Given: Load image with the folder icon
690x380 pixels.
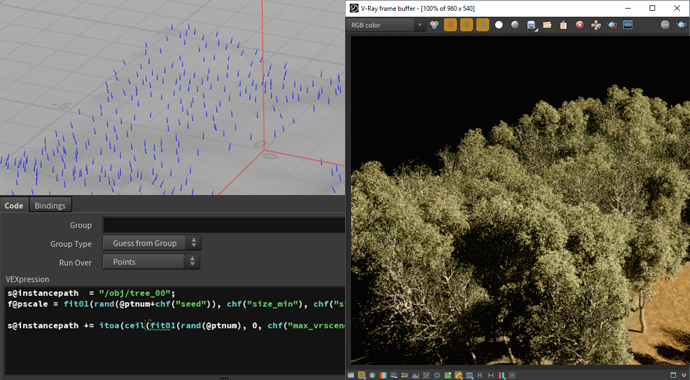Looking at the screenshot, I should [547, 25].
